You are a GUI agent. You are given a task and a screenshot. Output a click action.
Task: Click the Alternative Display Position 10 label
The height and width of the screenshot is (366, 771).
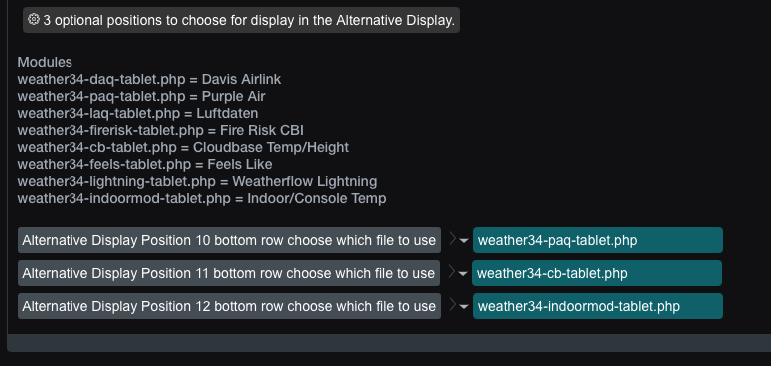point(229,240)
